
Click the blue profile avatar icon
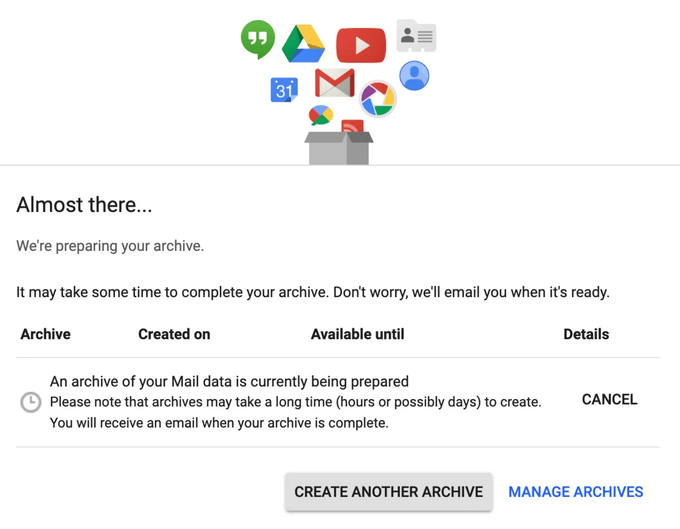click(x=414, y=75)
